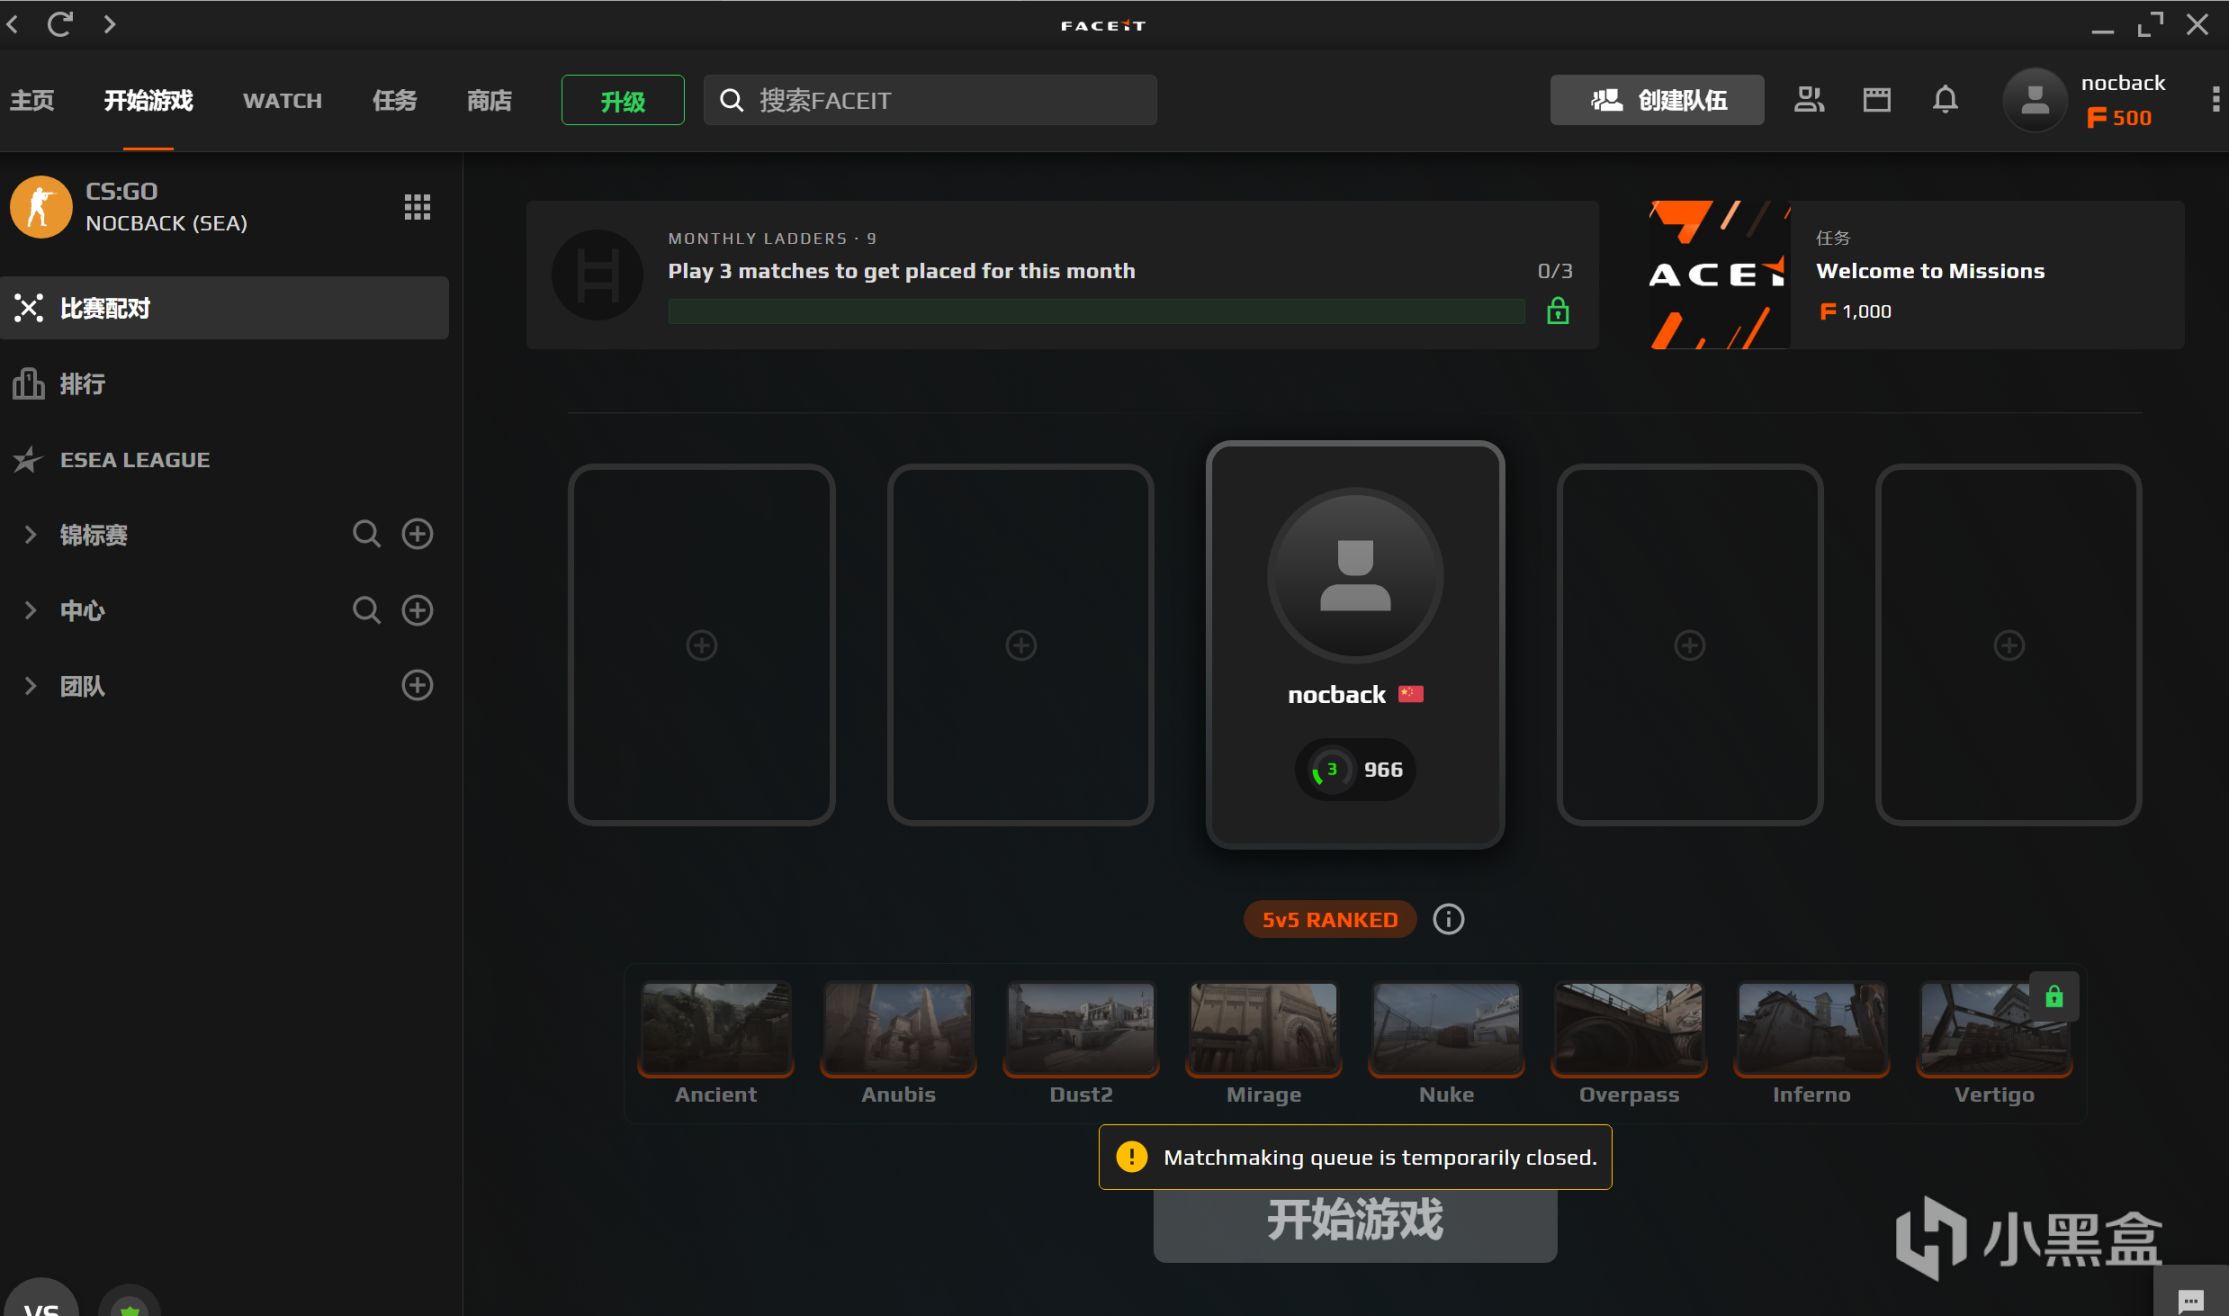The image size is (2229, 1316).
Task: Select the WATCH navigation tab
Action: point(282,100)
